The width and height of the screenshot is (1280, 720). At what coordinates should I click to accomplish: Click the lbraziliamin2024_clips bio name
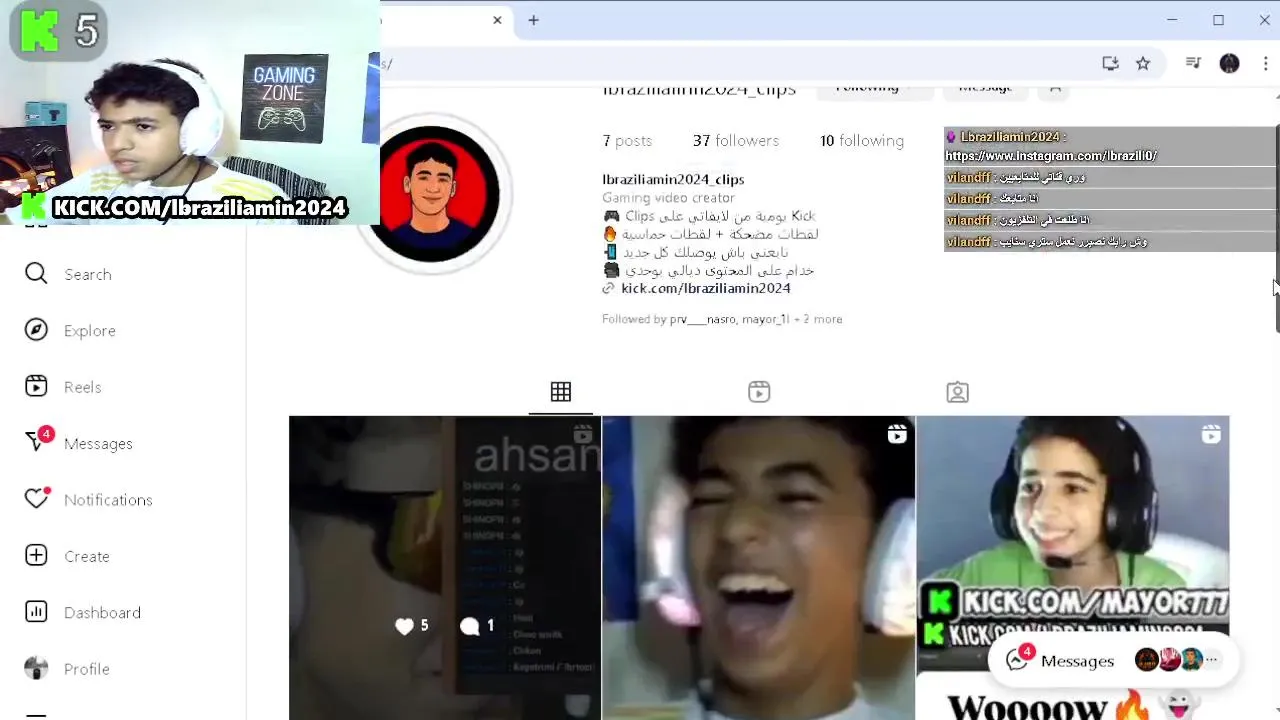pyautogui.click(x=673, y=179)
